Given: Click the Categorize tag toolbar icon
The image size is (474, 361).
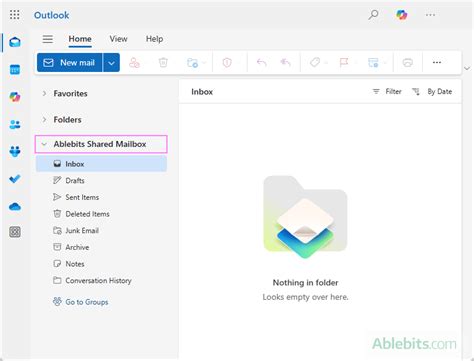Looking at the screenshot, I should (315, 62).
